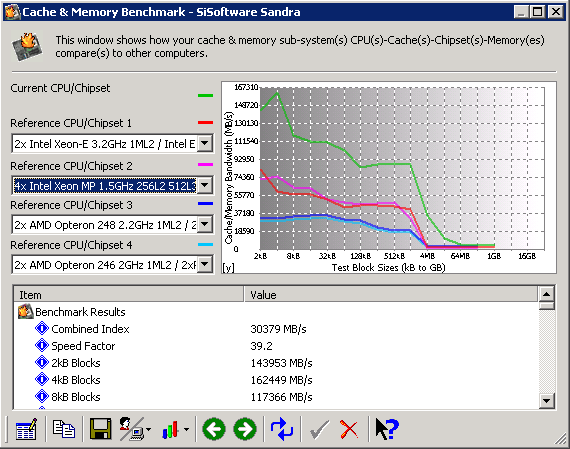Click the magenta Reference CPU/Chipset 2 swatch
Screen dimensions: 570x449
point(205,165)
